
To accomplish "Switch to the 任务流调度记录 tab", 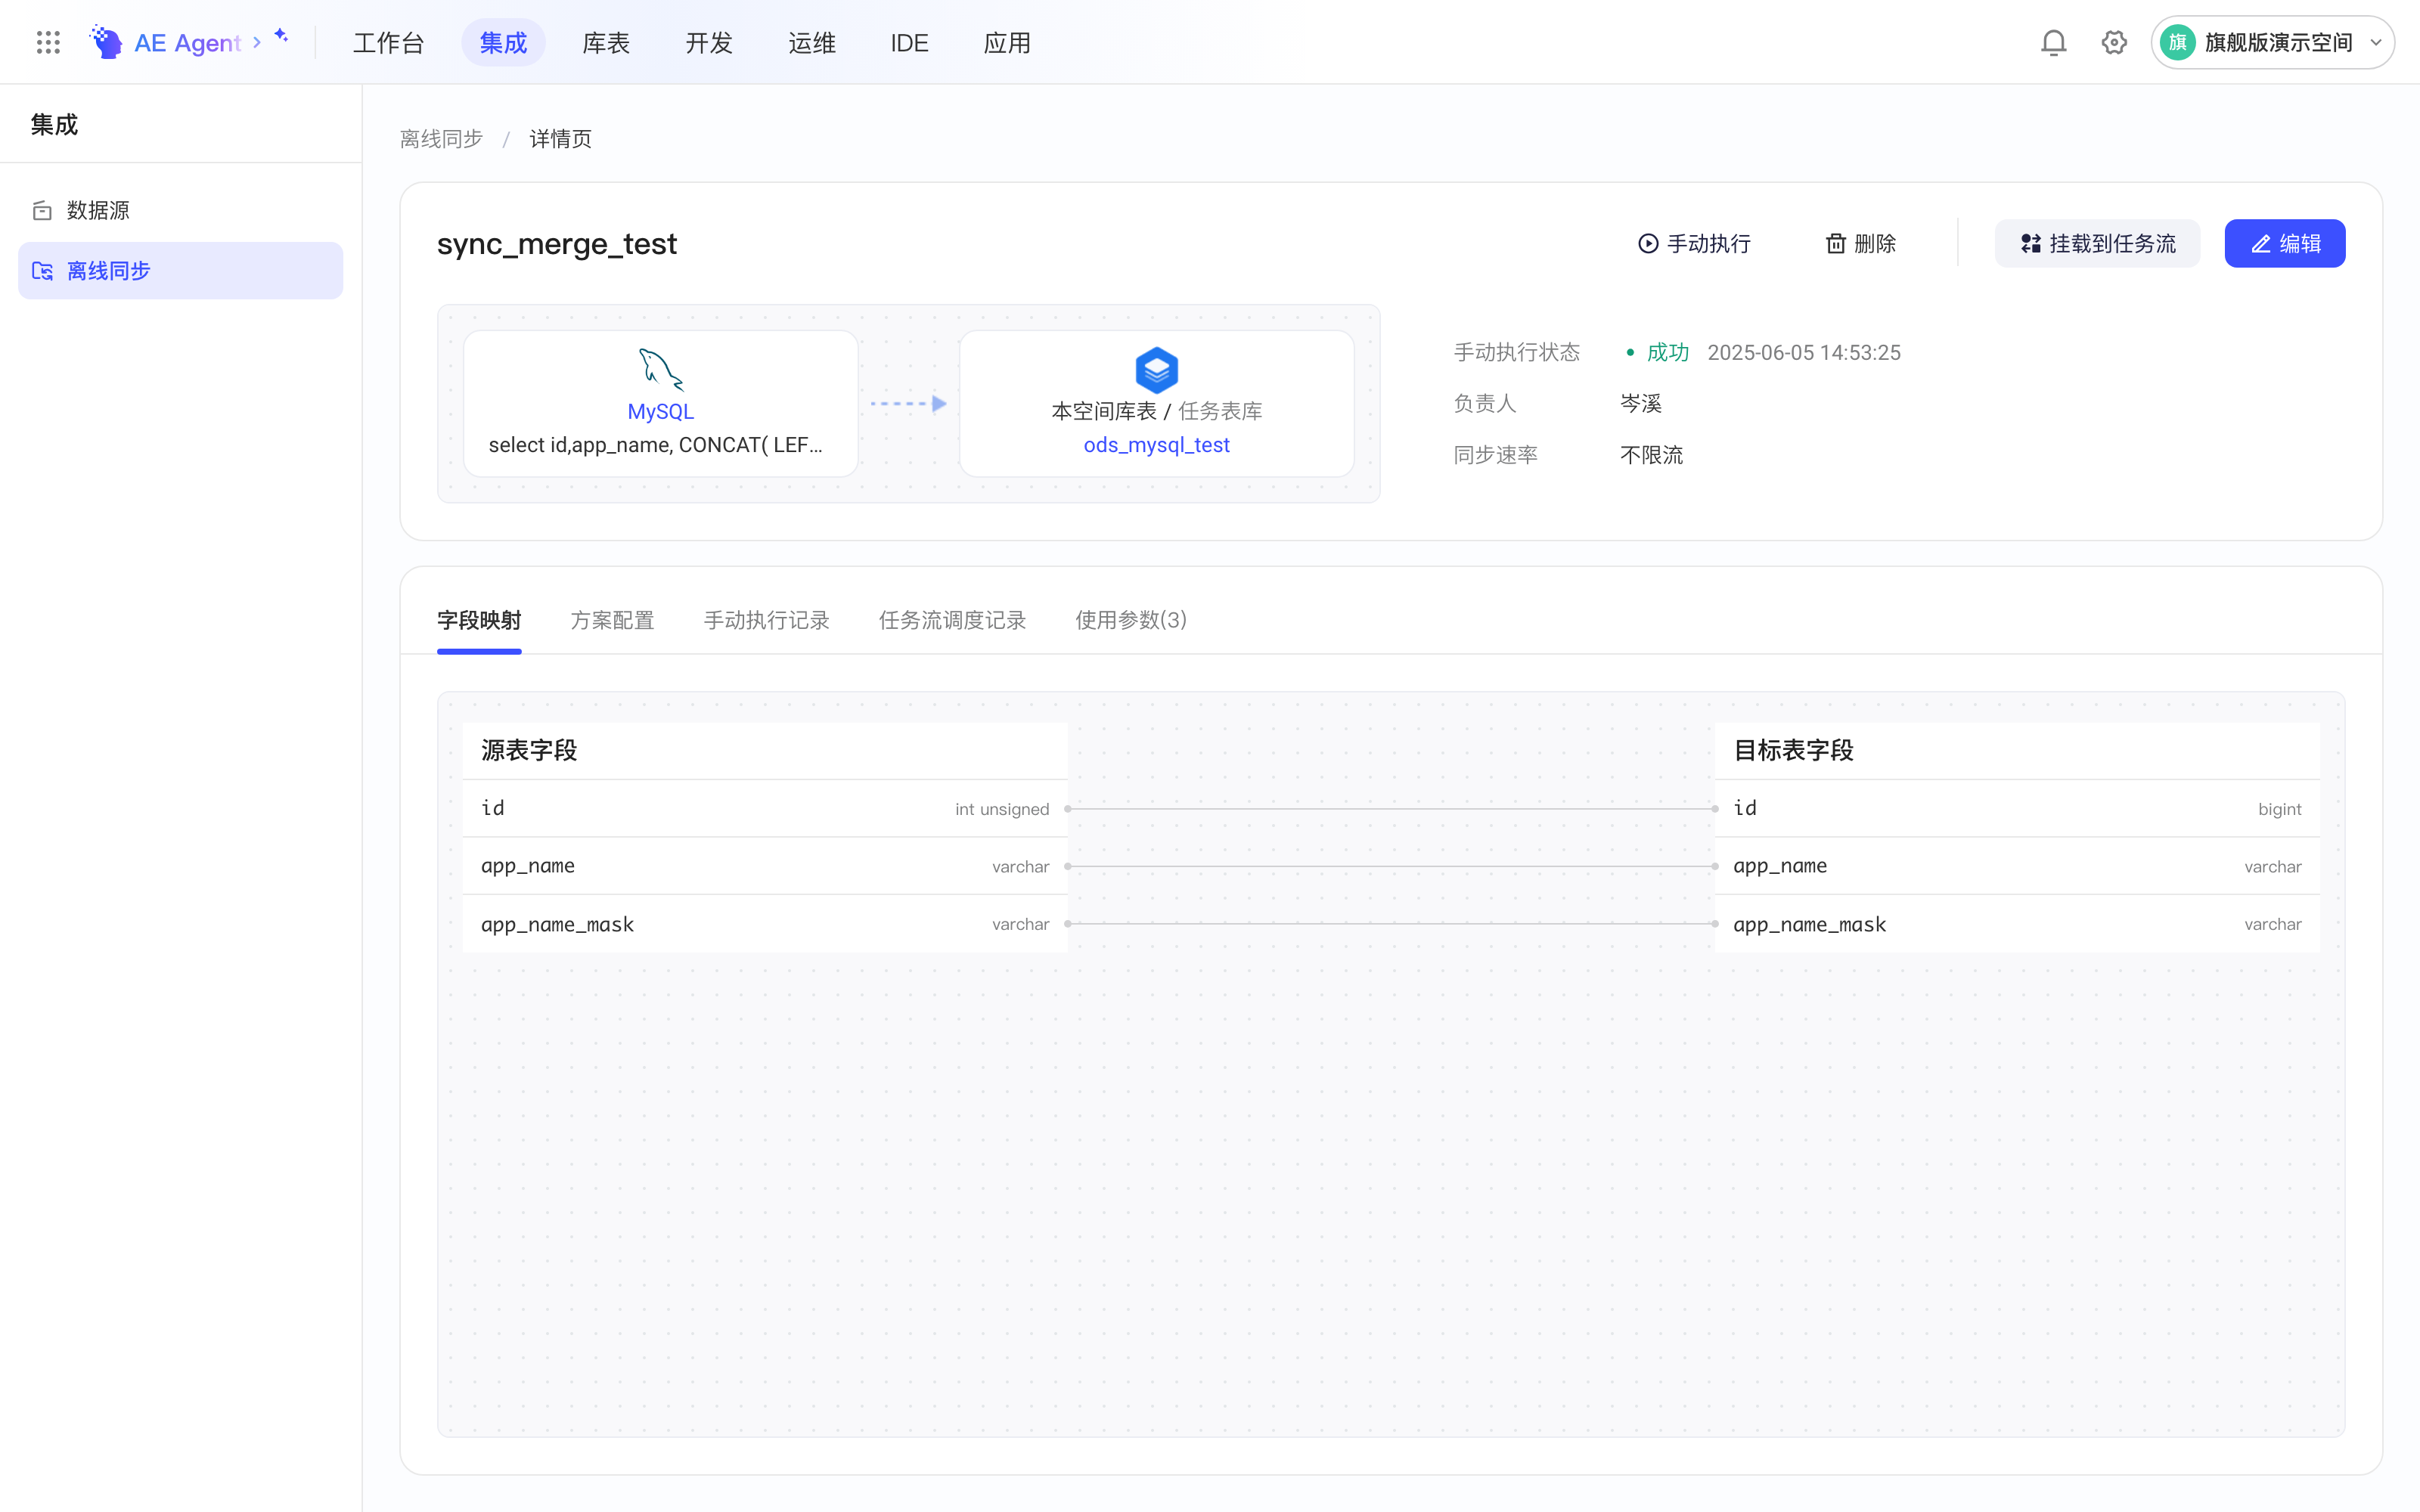I will click(952, 620).
